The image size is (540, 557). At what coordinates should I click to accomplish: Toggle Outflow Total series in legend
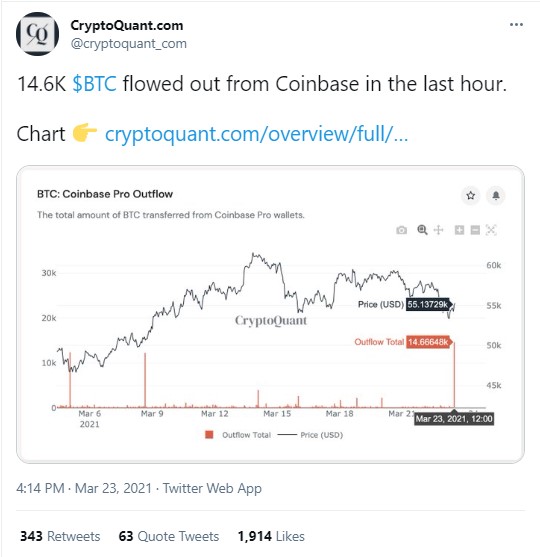click(238, 435)
